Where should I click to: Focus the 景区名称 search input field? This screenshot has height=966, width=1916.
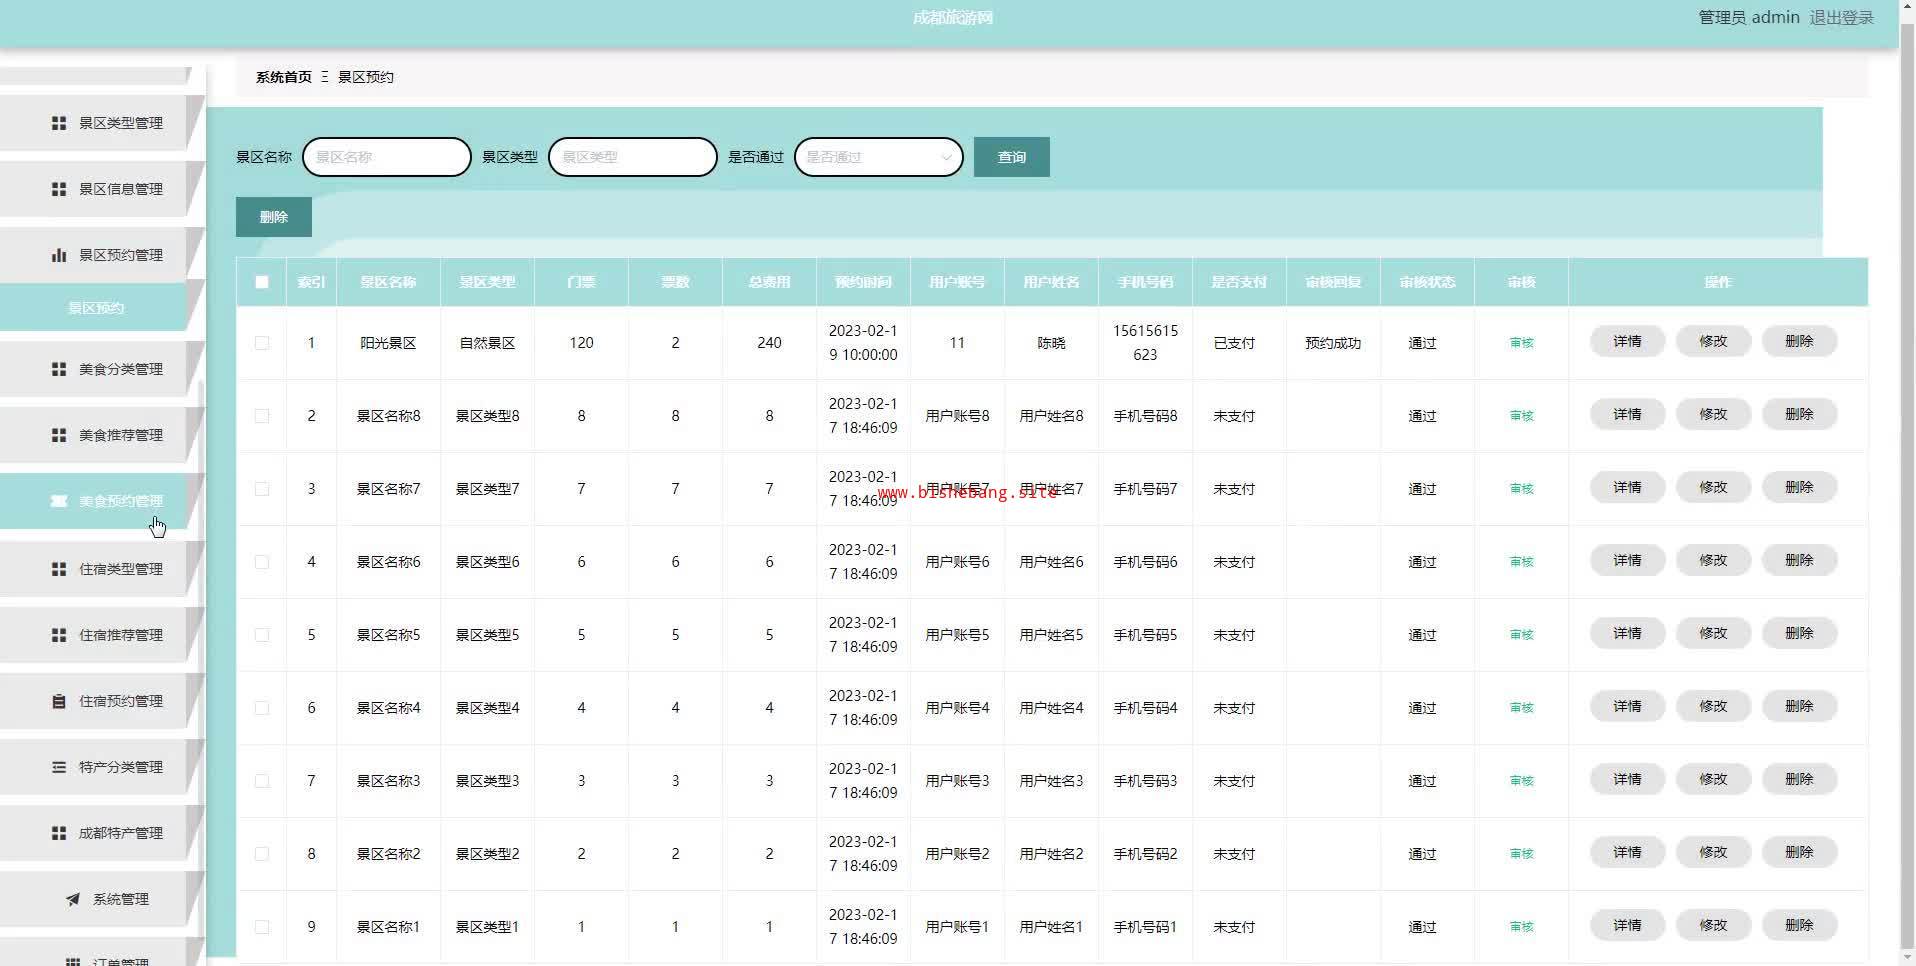[x=387, y=157]
